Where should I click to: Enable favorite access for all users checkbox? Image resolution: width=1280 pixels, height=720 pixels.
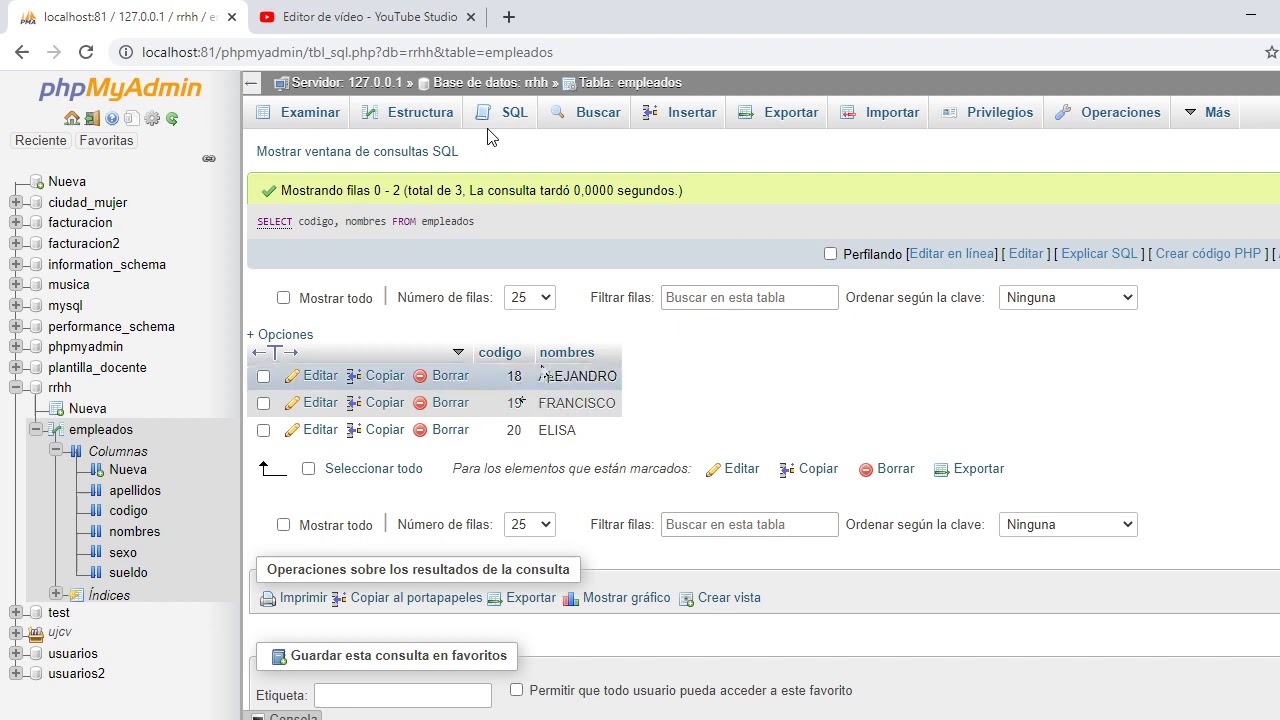coord(516,690)
